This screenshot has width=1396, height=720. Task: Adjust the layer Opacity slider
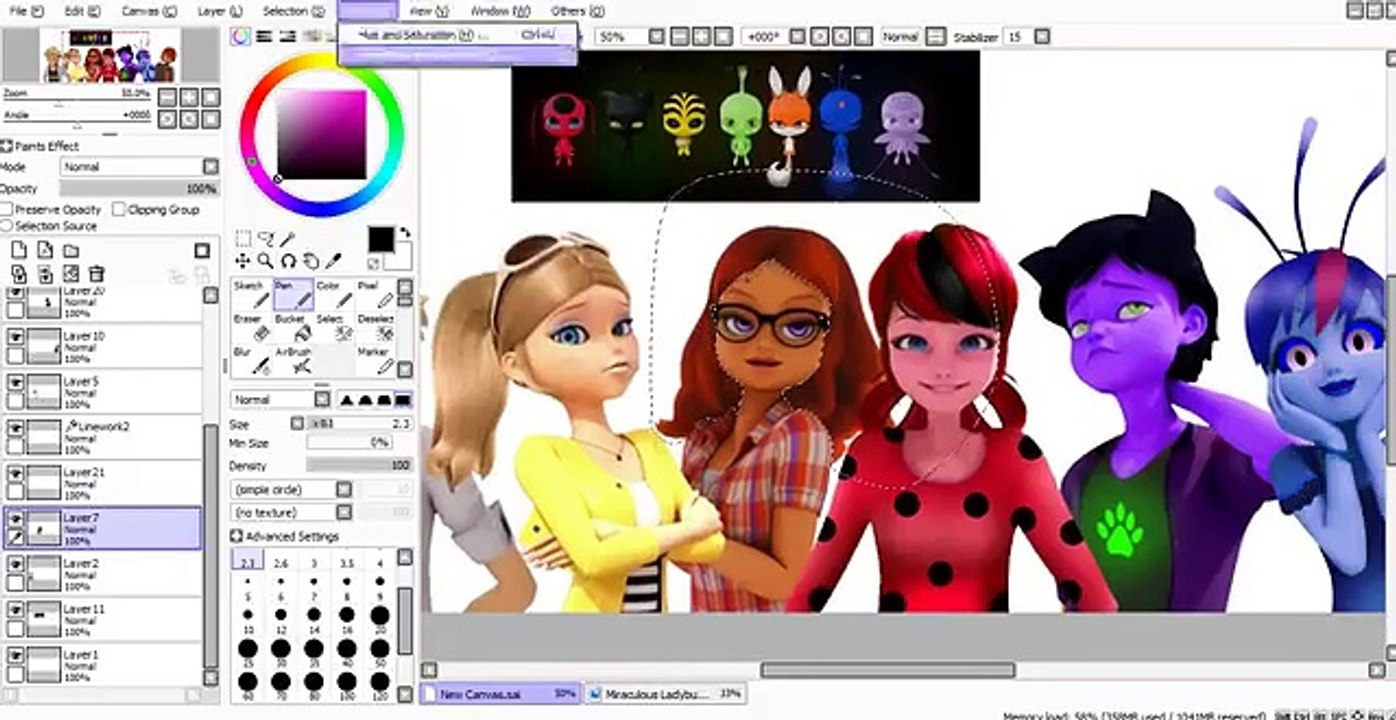[x=139, y=188]
